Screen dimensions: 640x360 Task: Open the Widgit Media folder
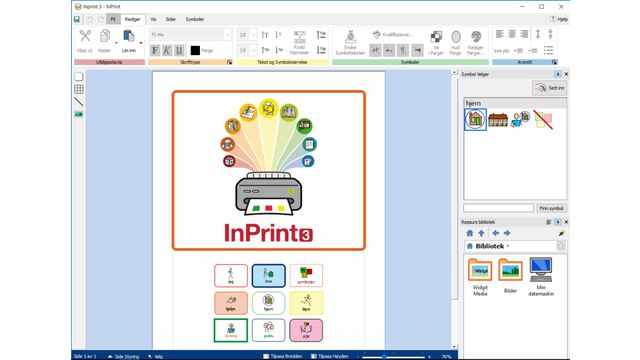click(480, 277)
